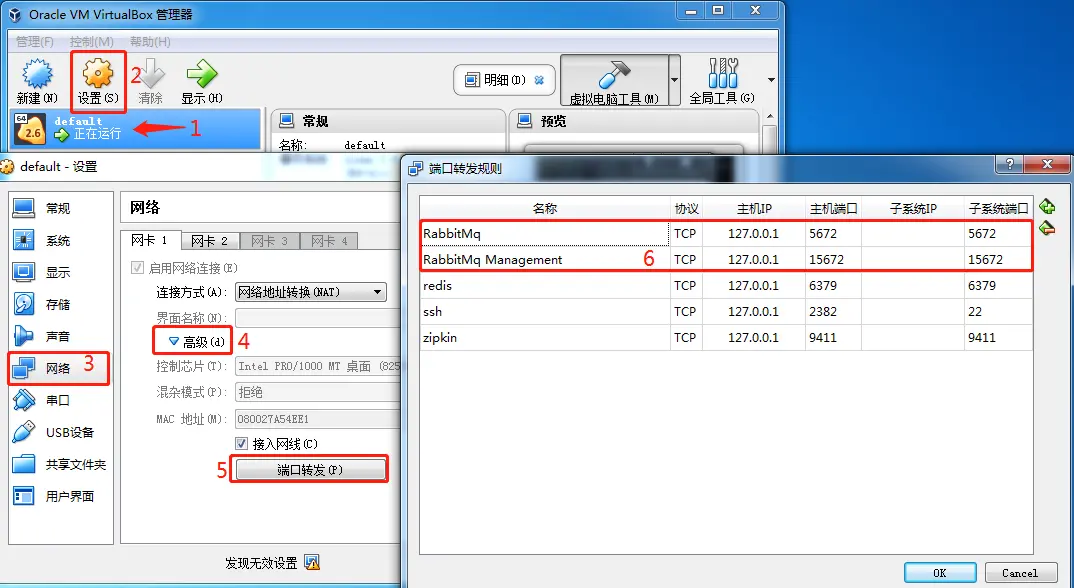This screenshot has width=1074, height=588.
Task: Click 主机端口 column header
Action: 833,208
